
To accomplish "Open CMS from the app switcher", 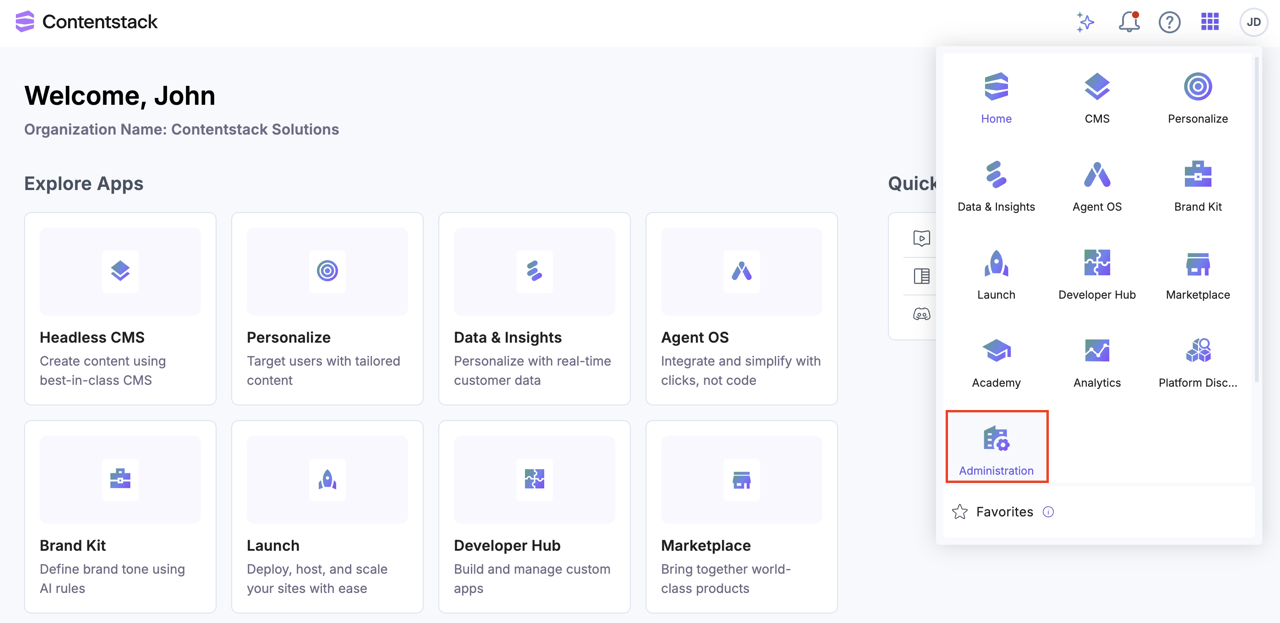I will 1097,98.
